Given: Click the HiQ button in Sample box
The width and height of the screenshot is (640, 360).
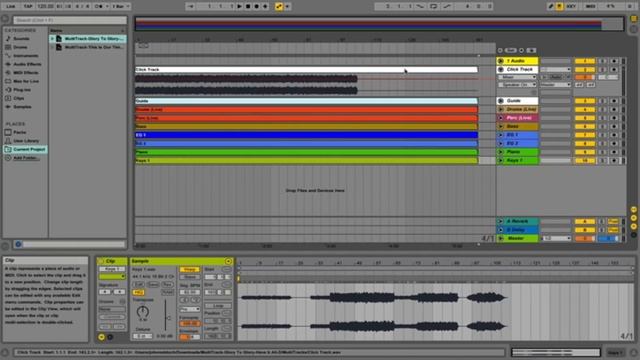Looking at the screenshot, I should point(138,293).
